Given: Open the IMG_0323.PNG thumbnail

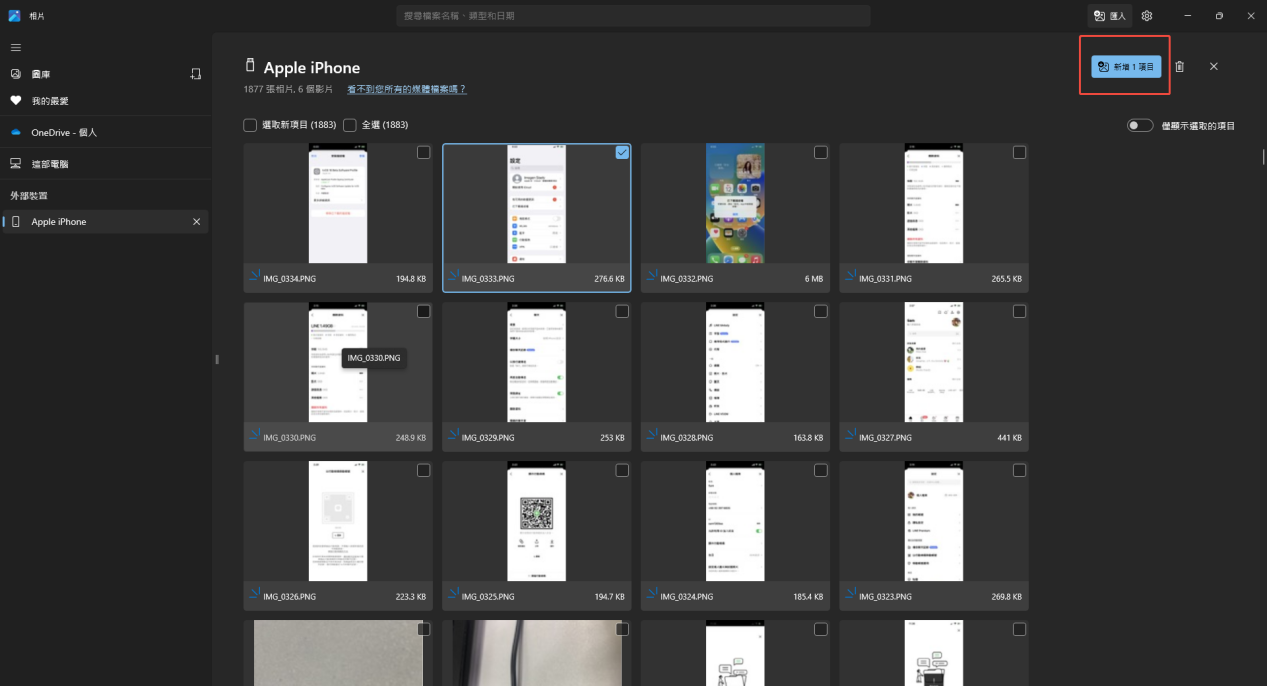Looking at the screenshot, I should coord(934,521).
